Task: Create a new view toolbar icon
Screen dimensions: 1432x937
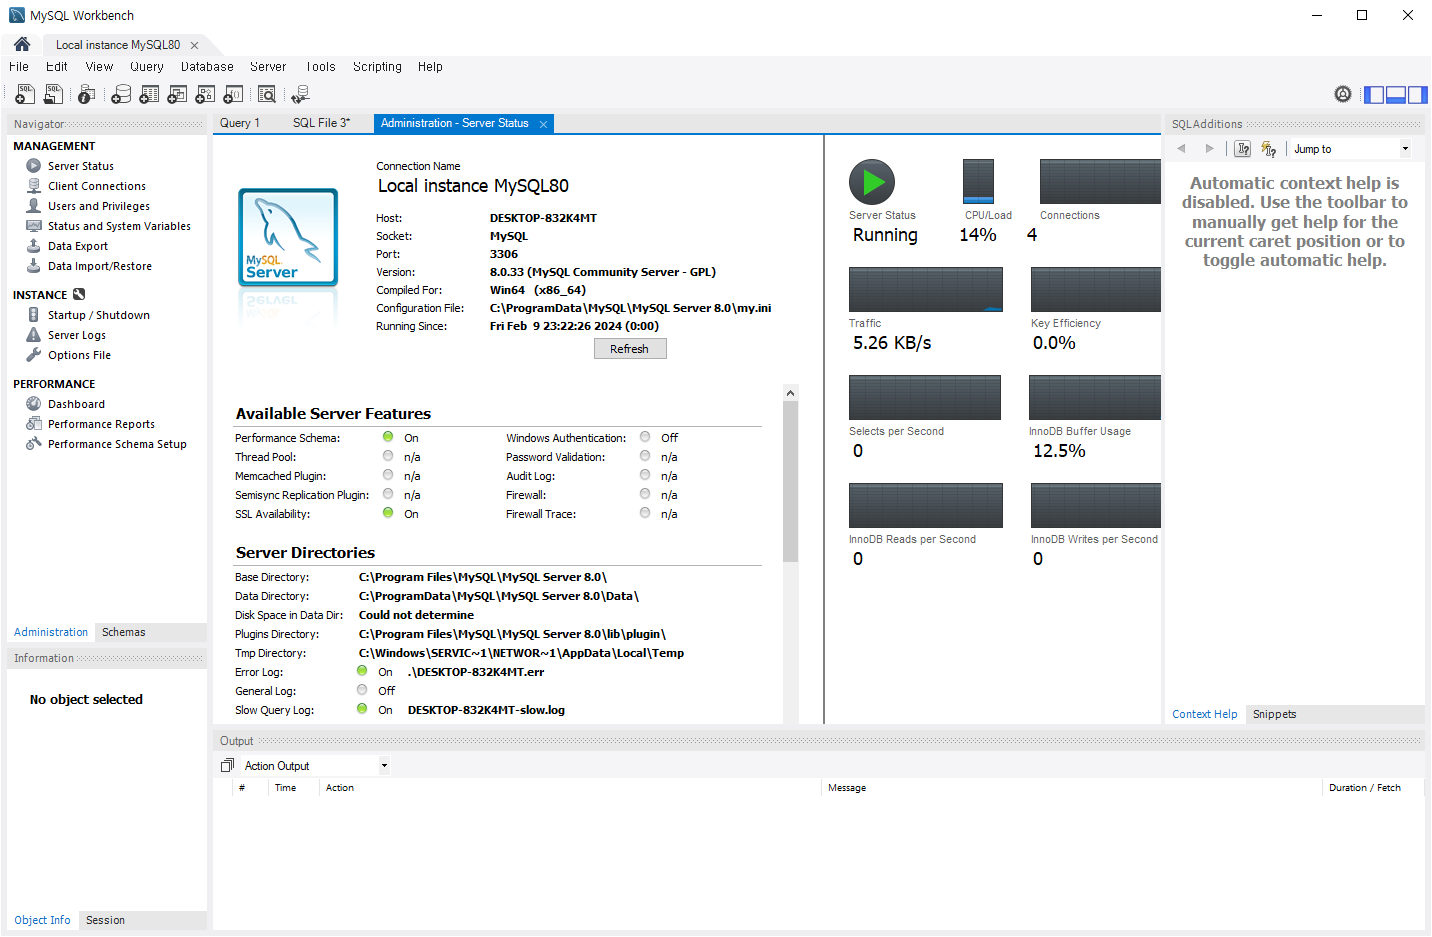Action: point(177,94)
